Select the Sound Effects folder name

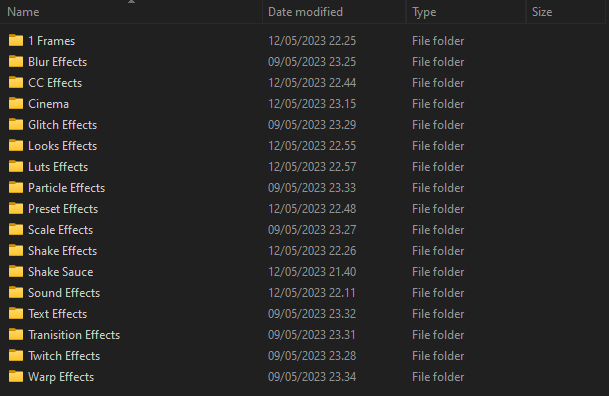(64, 292)
